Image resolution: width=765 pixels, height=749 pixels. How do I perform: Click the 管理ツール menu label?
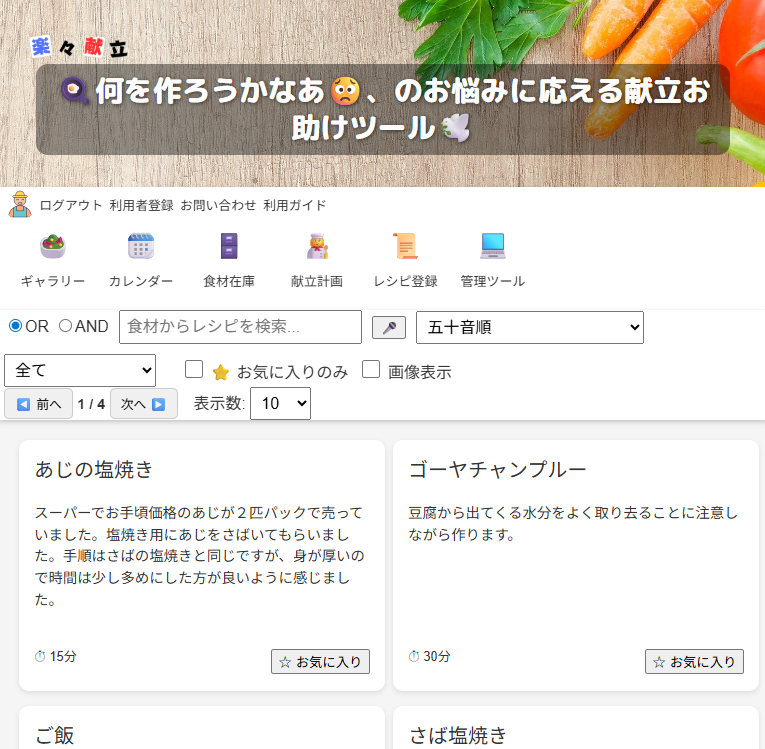pyautogui.click(x=493, y=281)
